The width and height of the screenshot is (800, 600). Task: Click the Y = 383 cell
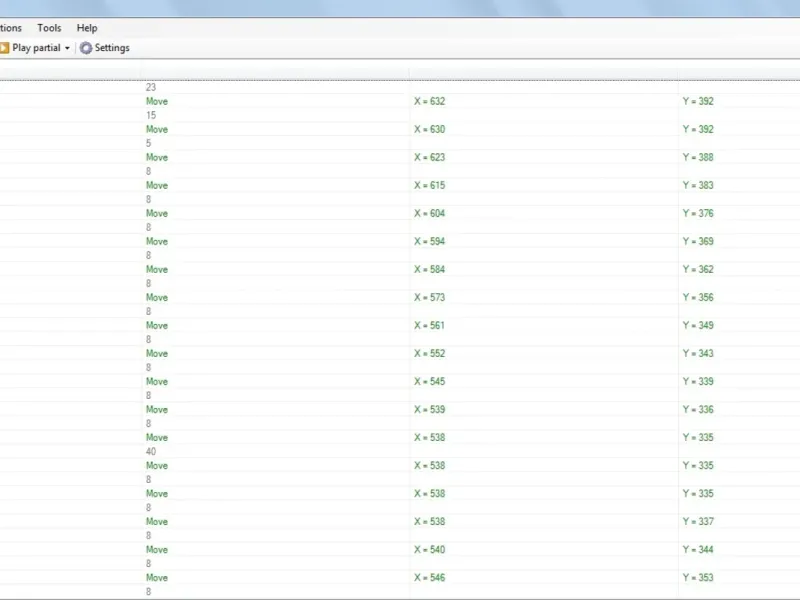coord(698,185)
